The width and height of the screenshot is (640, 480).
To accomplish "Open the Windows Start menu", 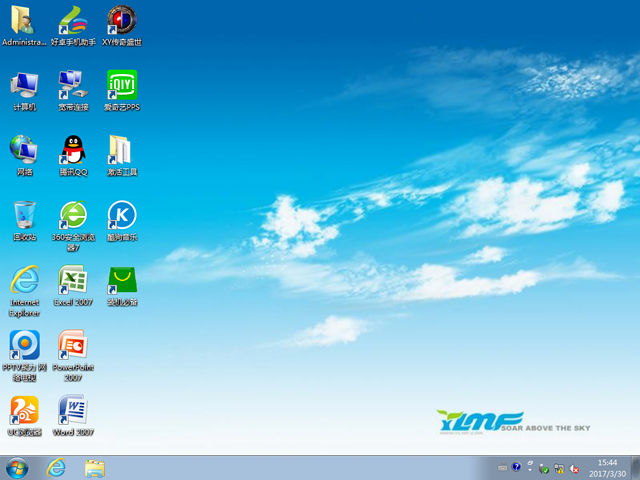I will 17,467.
